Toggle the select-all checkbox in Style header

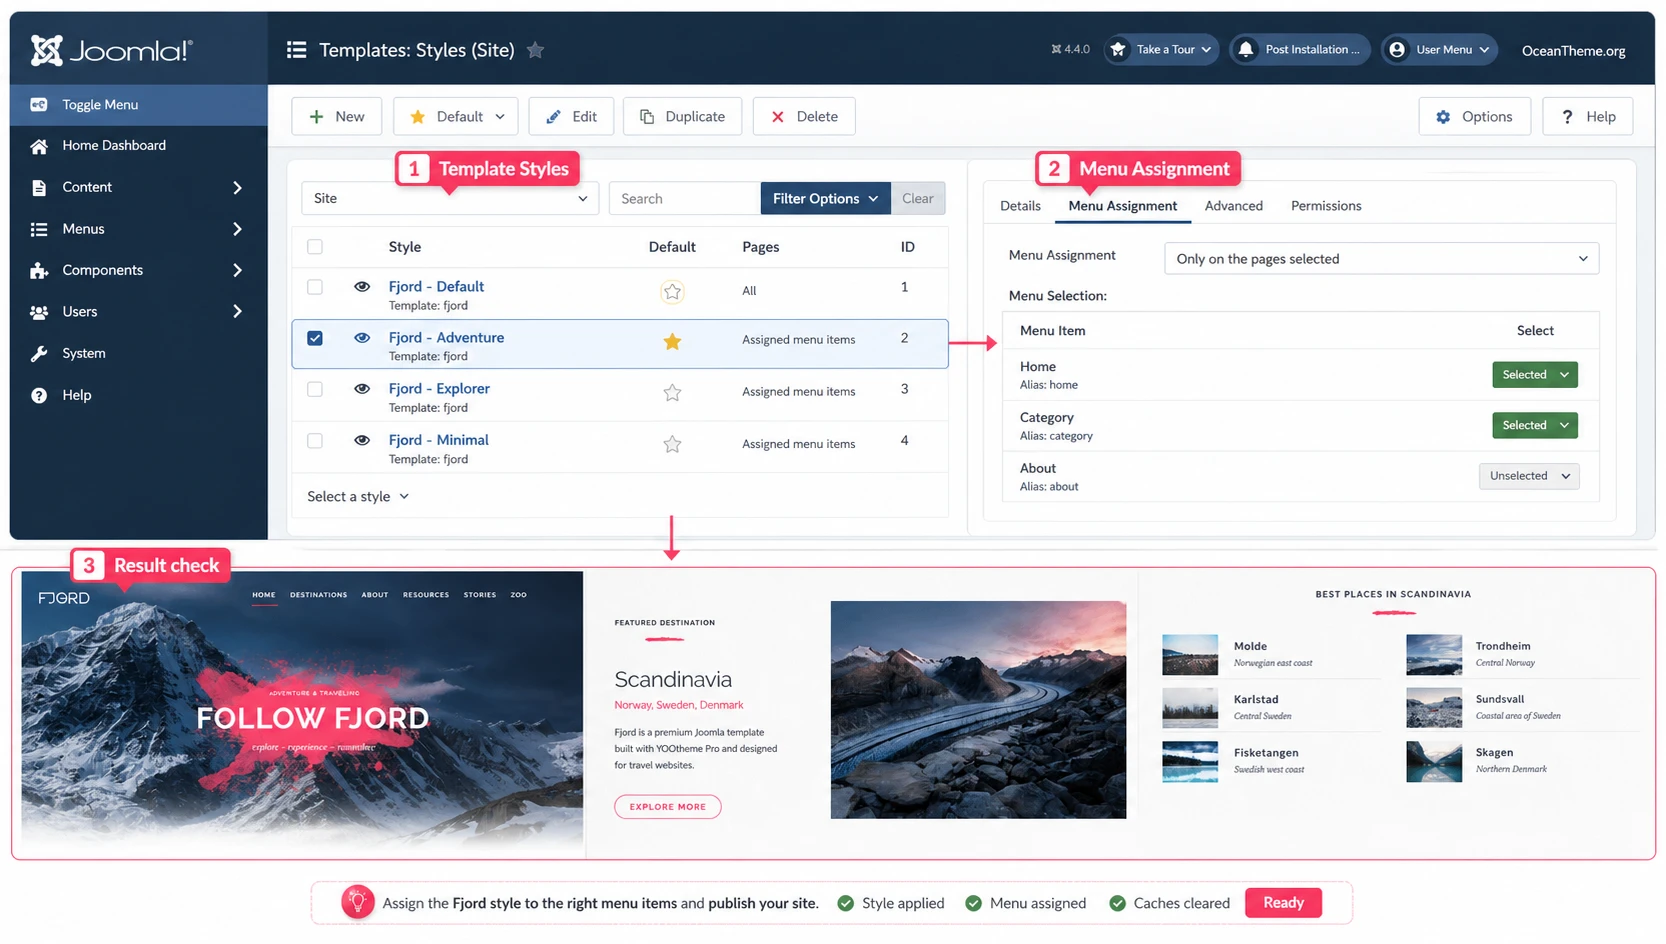pyautogui.click(x=315, y=247)
